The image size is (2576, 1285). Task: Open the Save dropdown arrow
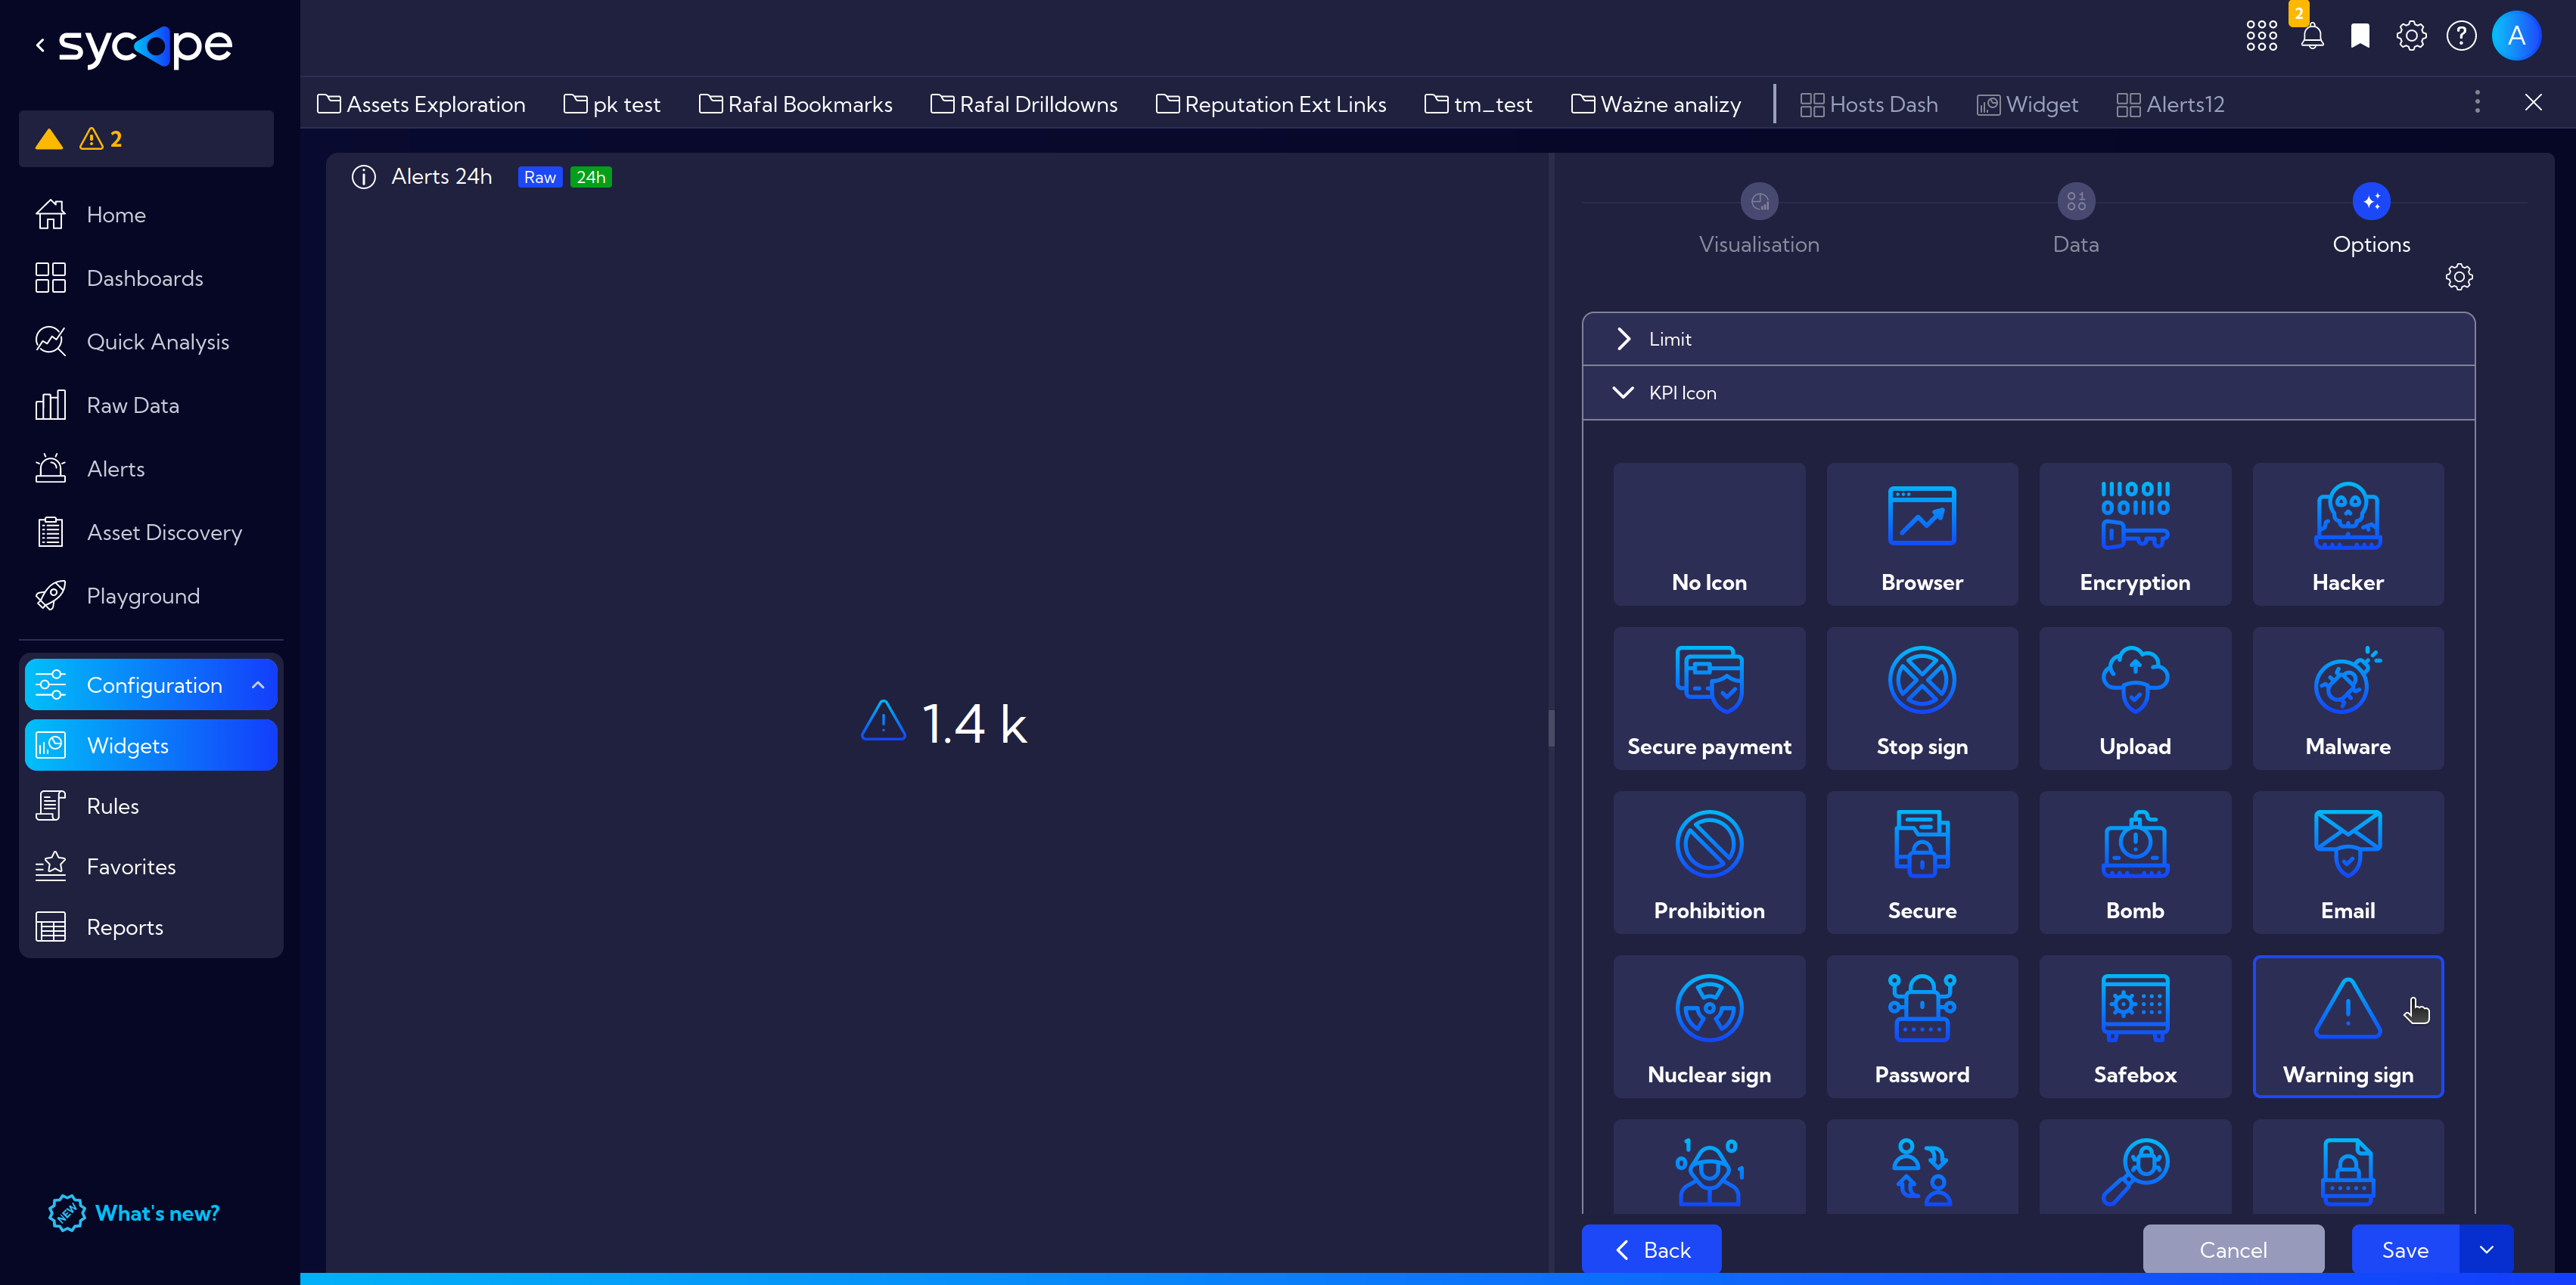click(2485, 1249)
